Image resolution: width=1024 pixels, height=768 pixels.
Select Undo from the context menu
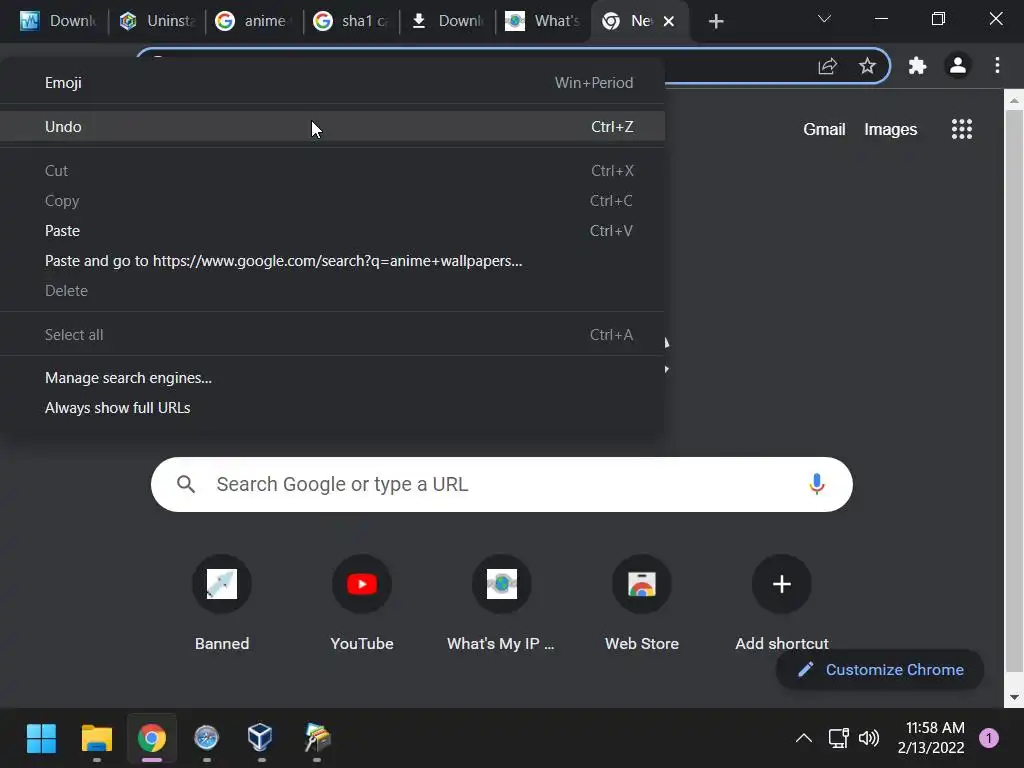point(332,127)
